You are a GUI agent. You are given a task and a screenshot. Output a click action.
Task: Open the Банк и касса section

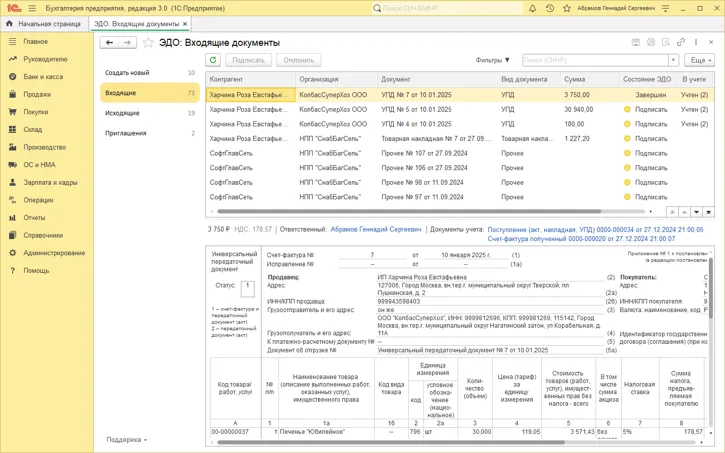pos(43,77)
